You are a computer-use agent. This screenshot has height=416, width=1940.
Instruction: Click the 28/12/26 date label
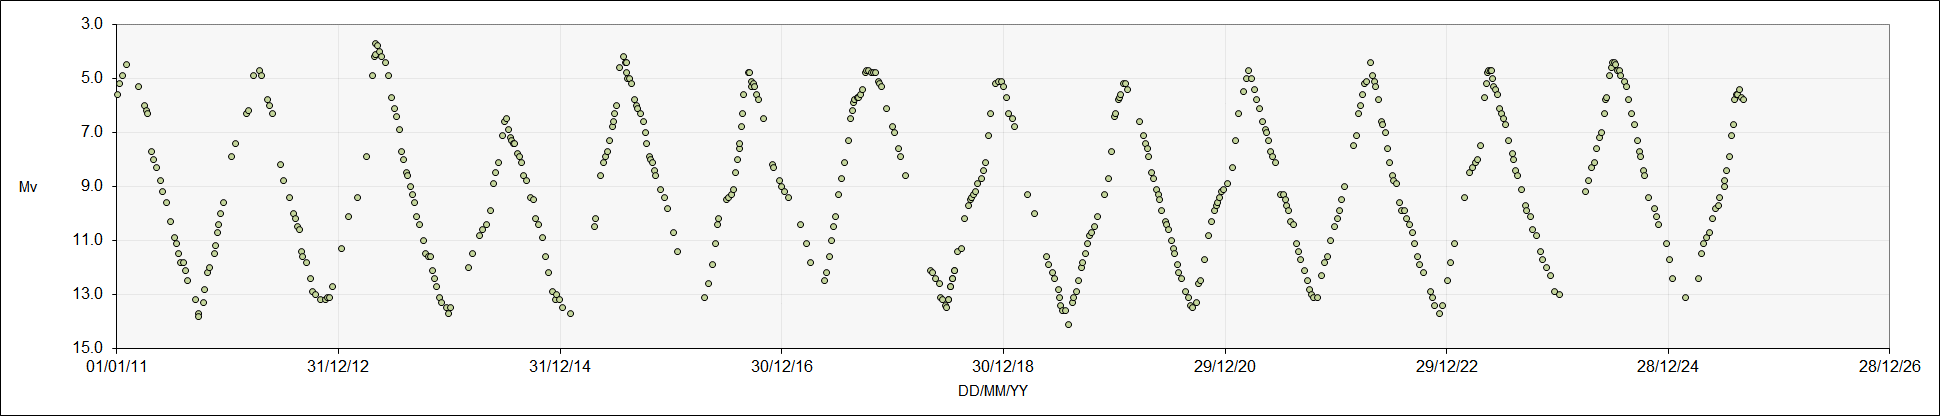[1890, 367]
